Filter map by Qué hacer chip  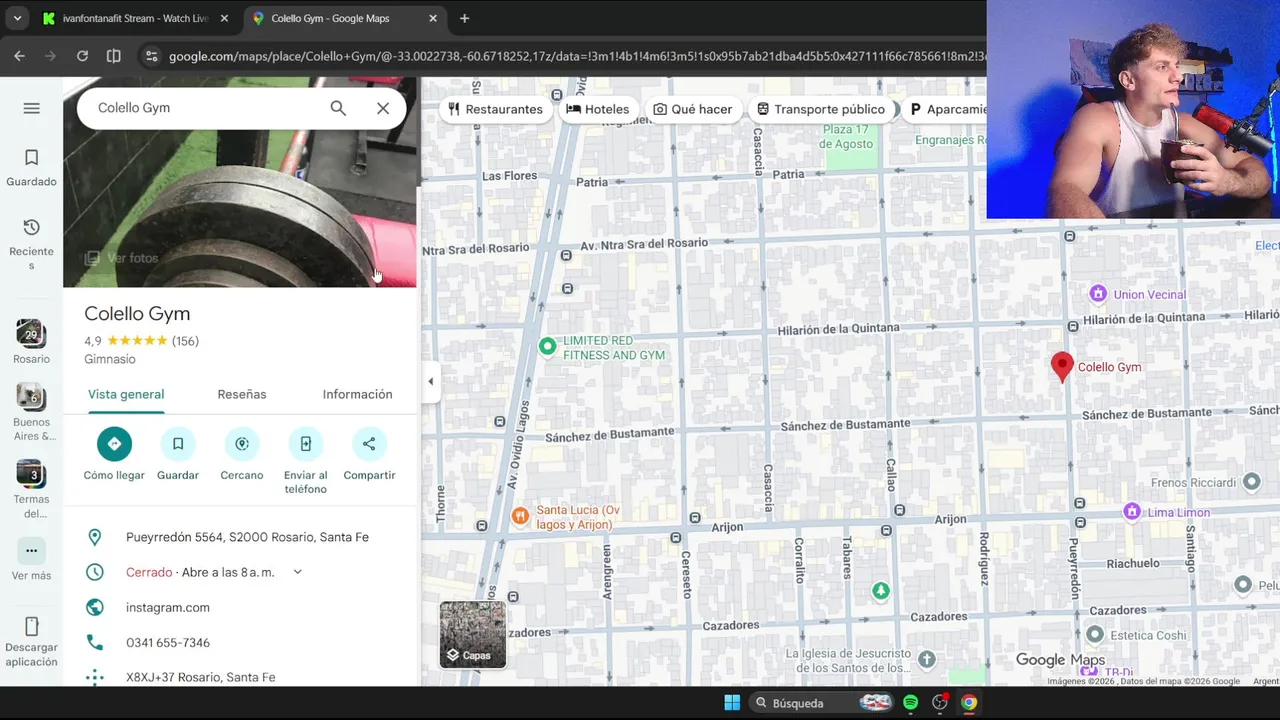(x=693, y=109)
